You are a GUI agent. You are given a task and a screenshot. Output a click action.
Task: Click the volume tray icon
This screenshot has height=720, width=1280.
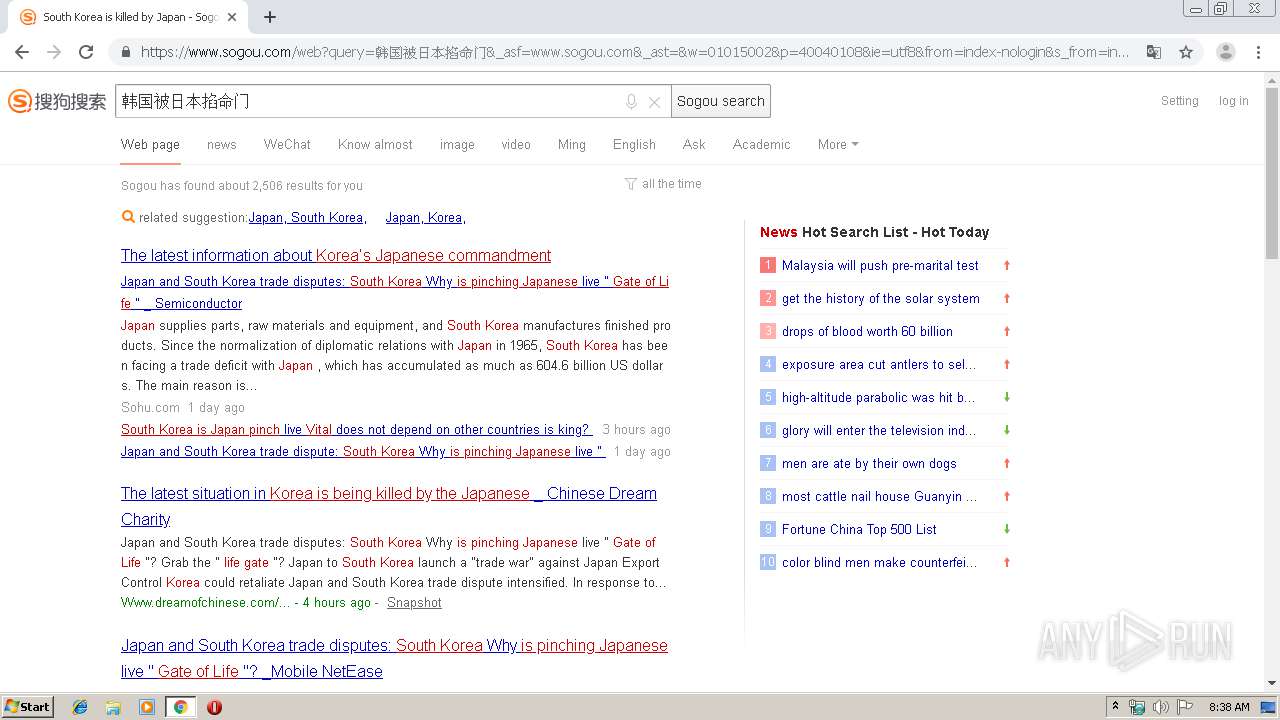tap(1161, 707)
